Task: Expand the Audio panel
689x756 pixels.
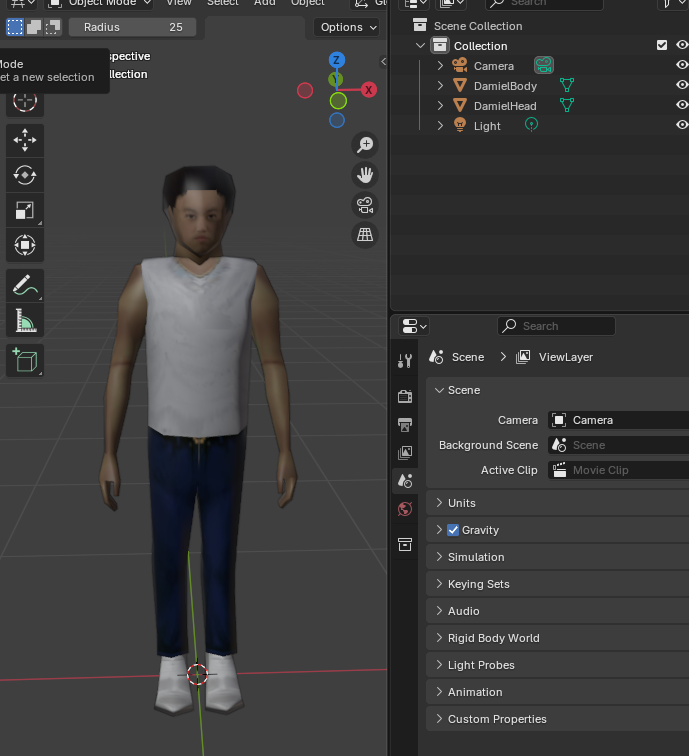Action: [558, 611]
